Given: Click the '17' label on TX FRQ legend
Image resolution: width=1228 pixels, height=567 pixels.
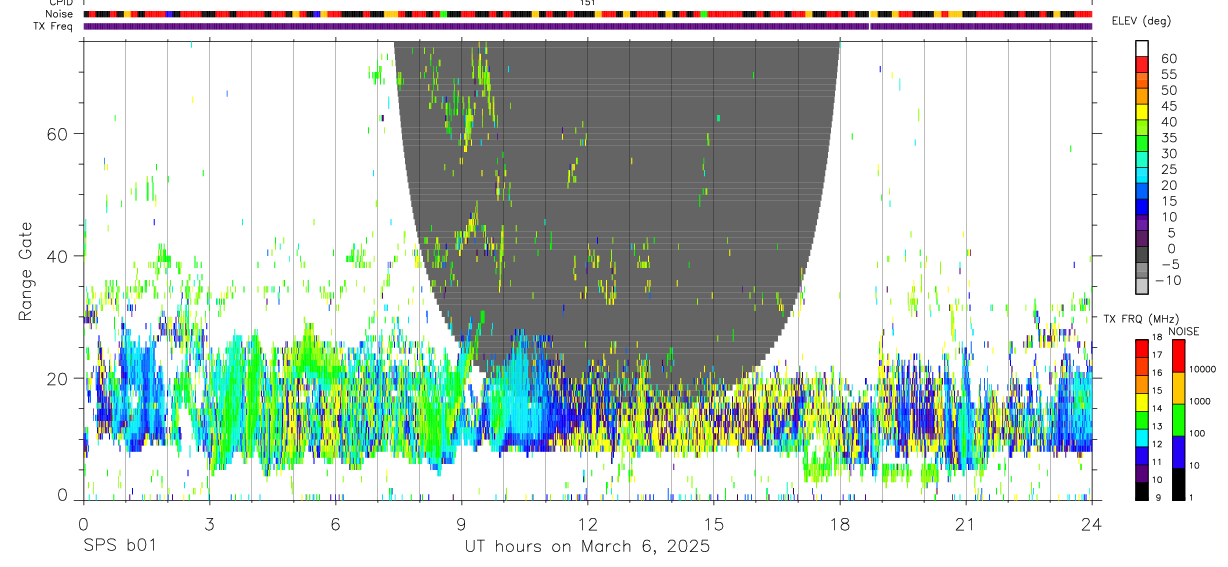Looking at the screenshot, I should pos(1157,355).
